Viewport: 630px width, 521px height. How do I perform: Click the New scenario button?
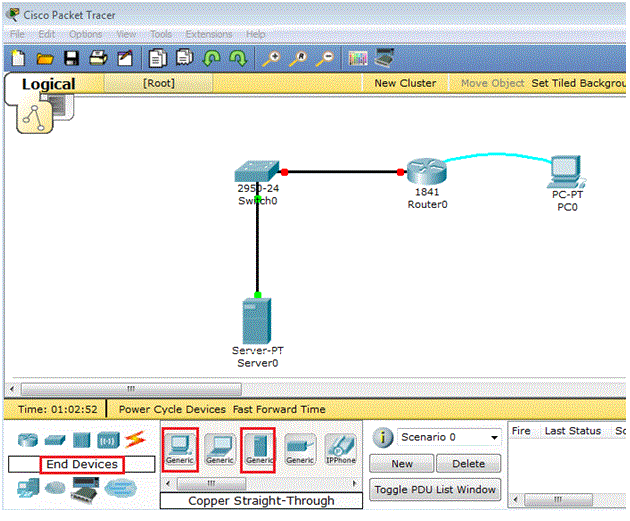pyautogui.click(x=402, y=464)
